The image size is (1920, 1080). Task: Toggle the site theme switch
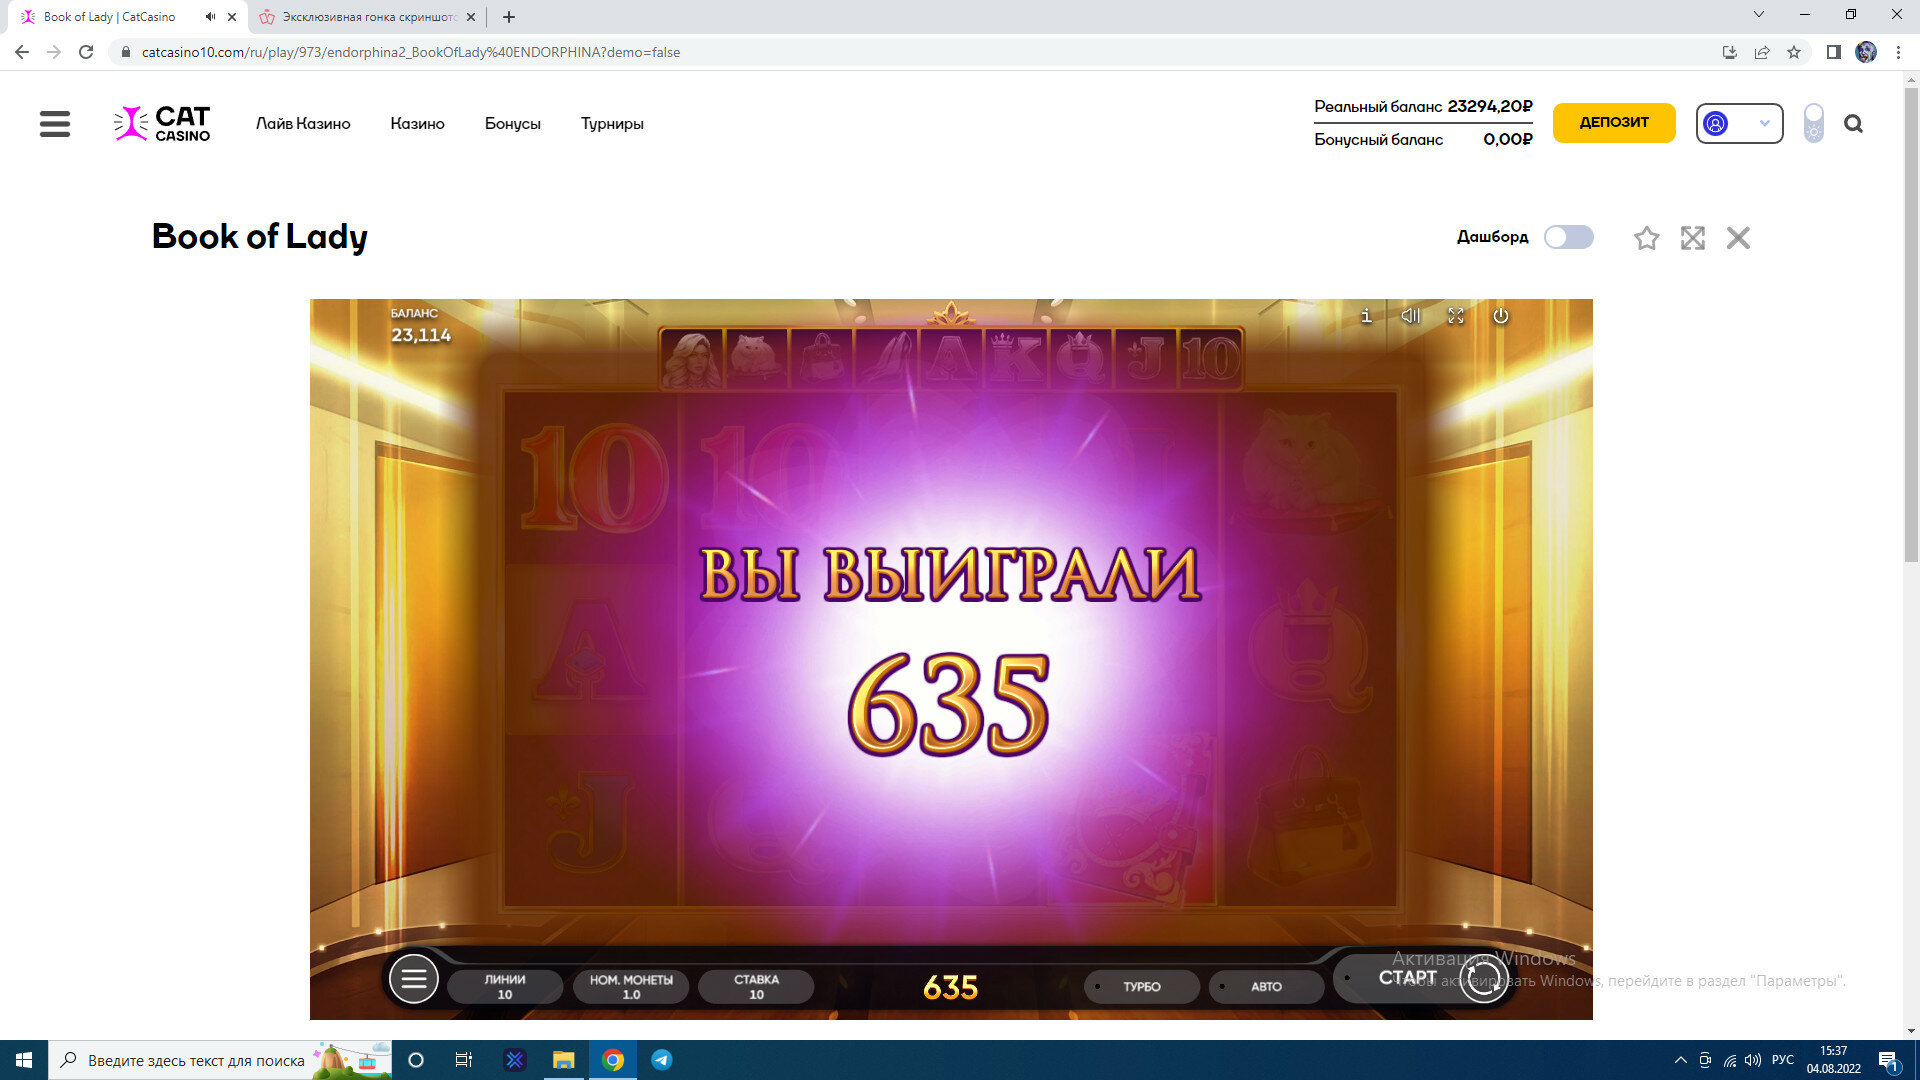point(1813,124)
